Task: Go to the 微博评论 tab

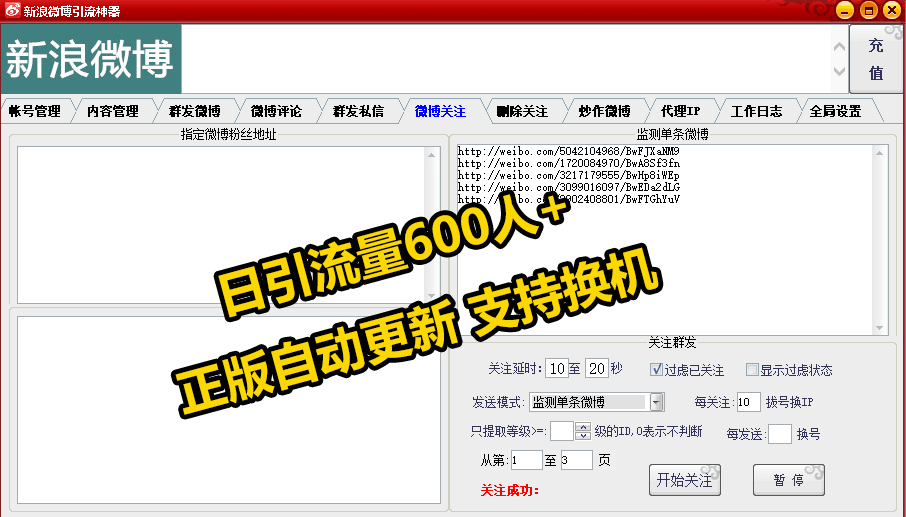Action: [x=276, y=111]
